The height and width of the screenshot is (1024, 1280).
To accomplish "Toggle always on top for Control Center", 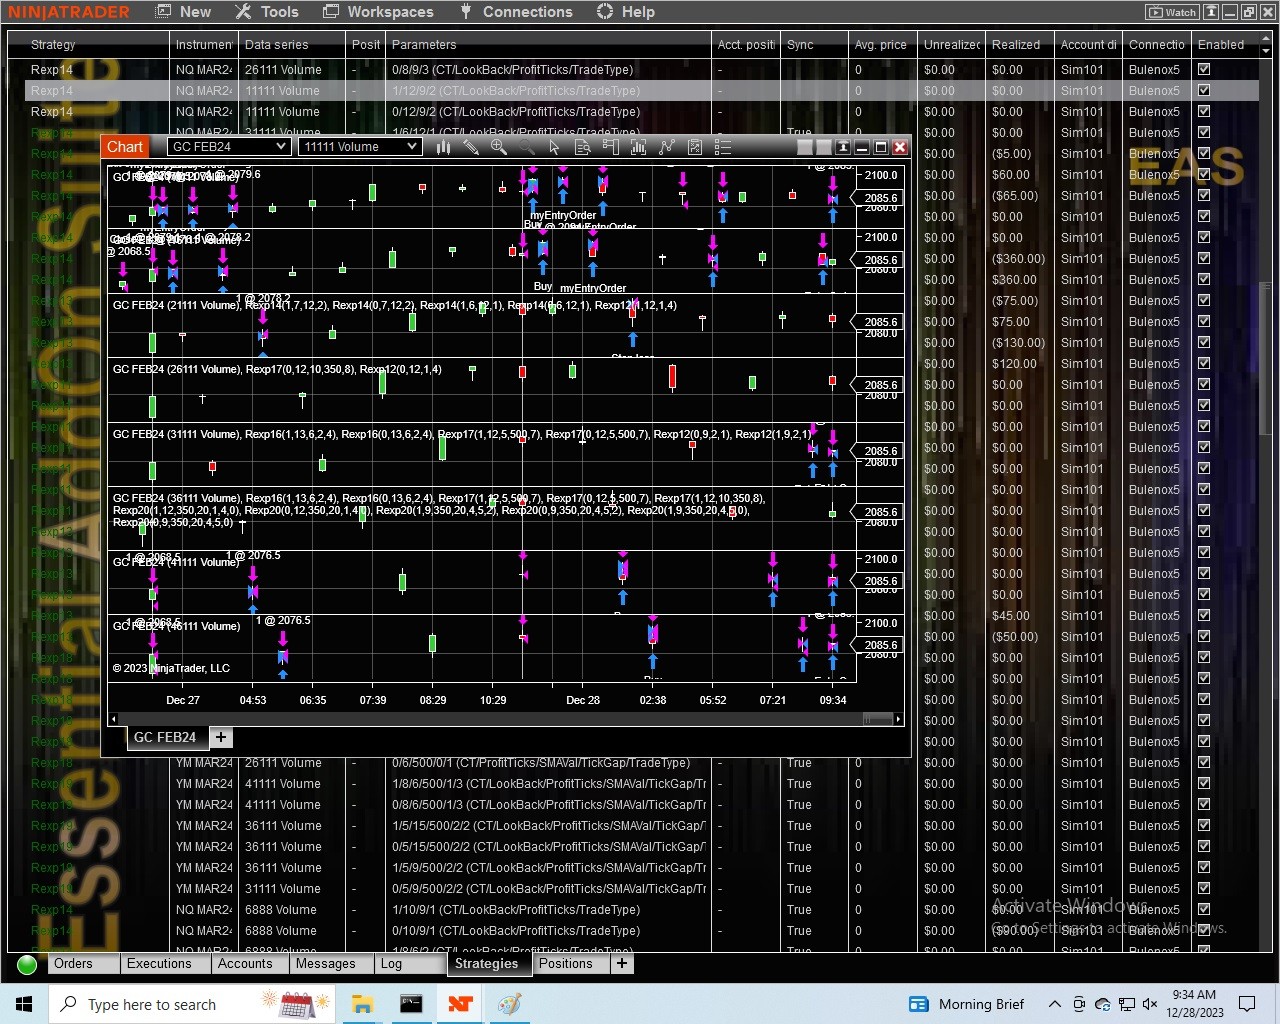I will 1211,12.
